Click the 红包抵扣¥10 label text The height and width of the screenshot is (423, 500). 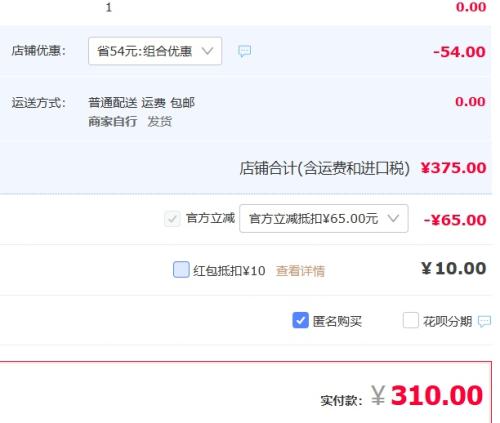tap(229, 271)
